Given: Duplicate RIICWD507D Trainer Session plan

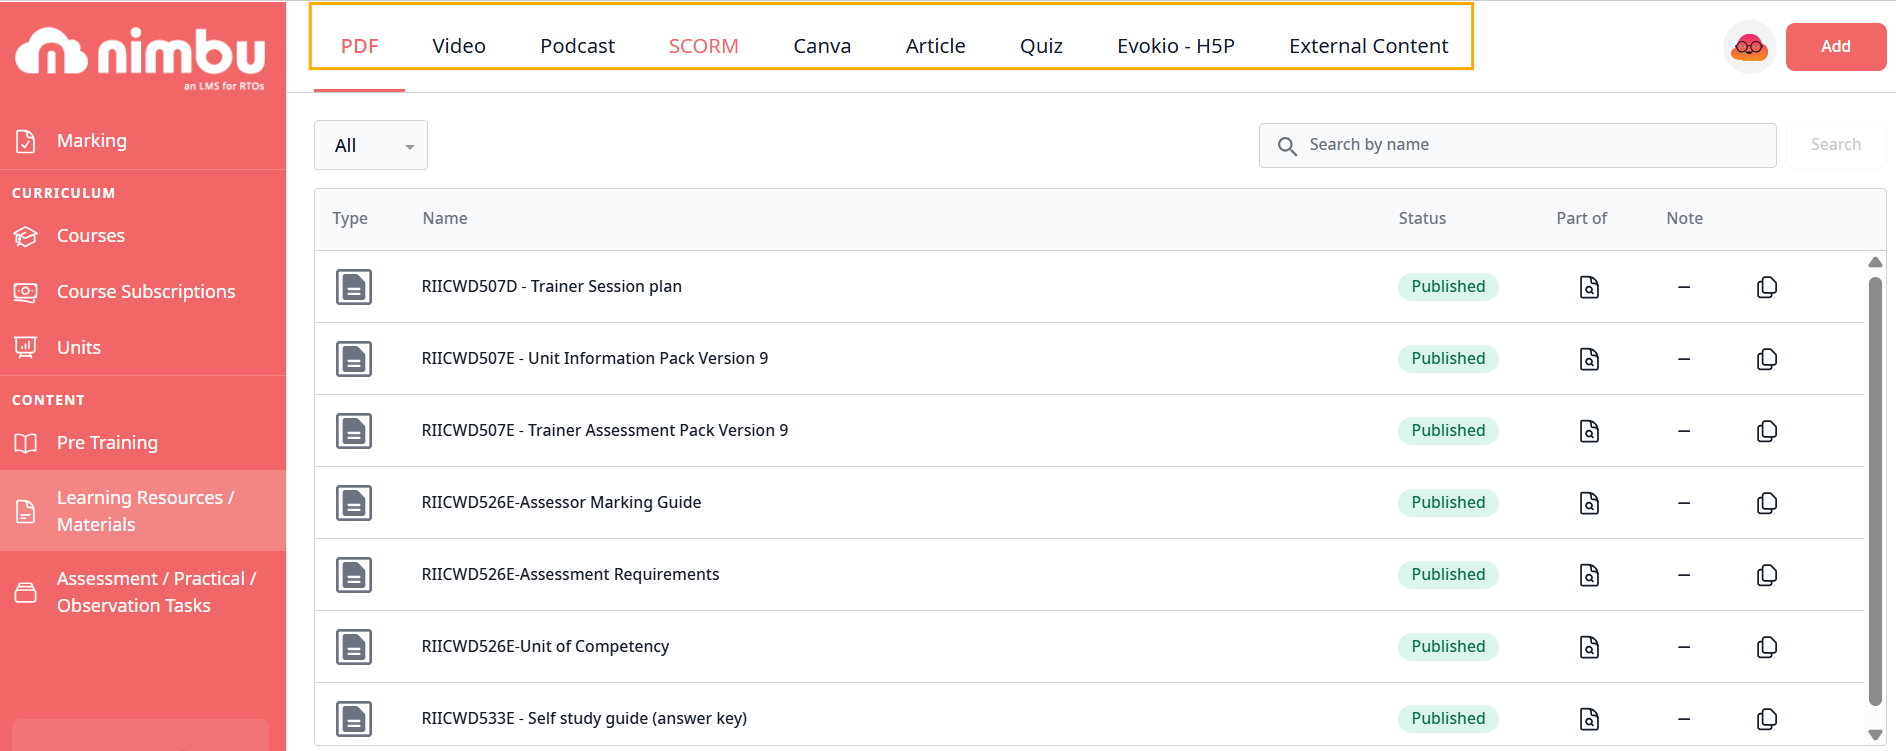Looking at the screenshot, I should click(1767, 287).
